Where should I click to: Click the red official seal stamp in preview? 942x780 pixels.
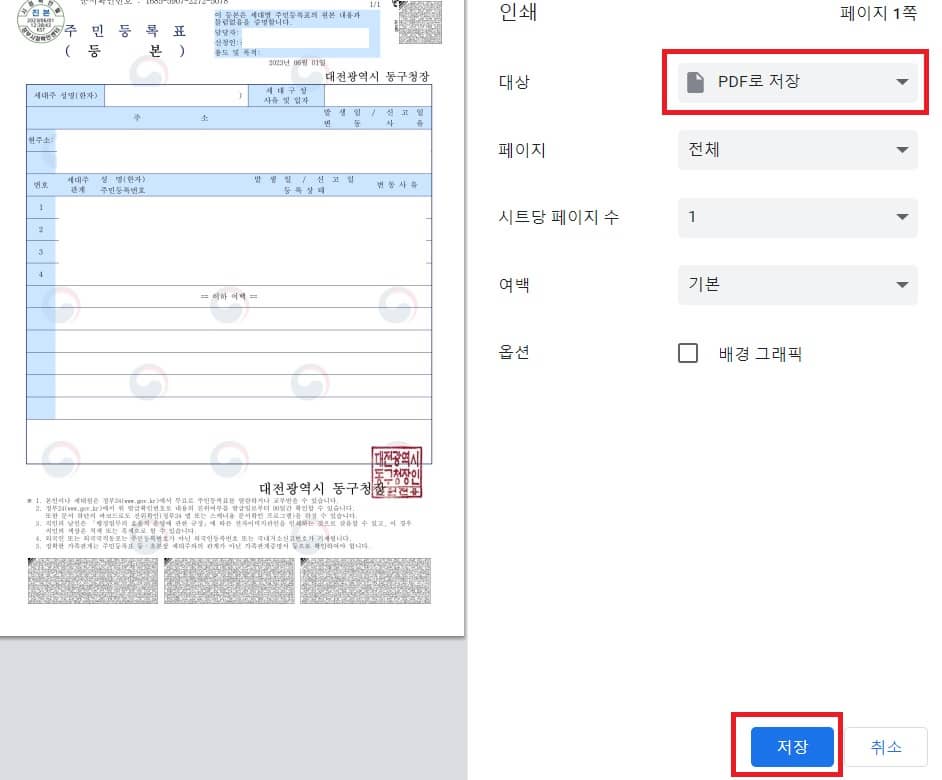pos(397,472)
